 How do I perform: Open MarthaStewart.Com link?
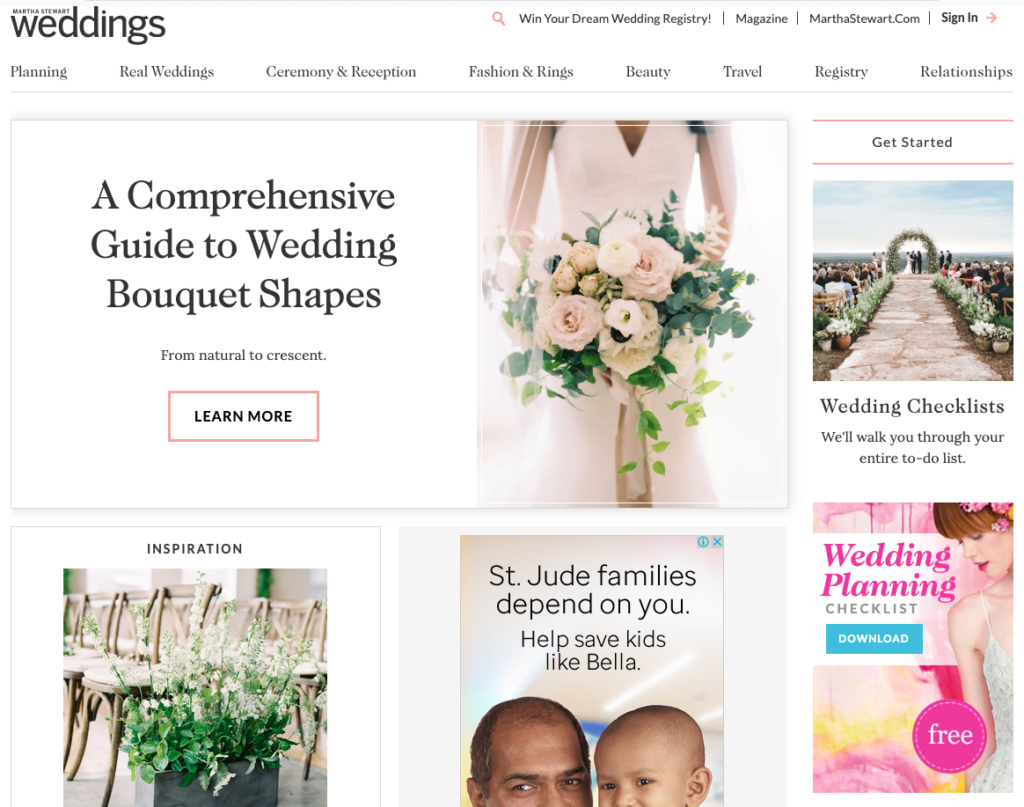pos(864,19)
